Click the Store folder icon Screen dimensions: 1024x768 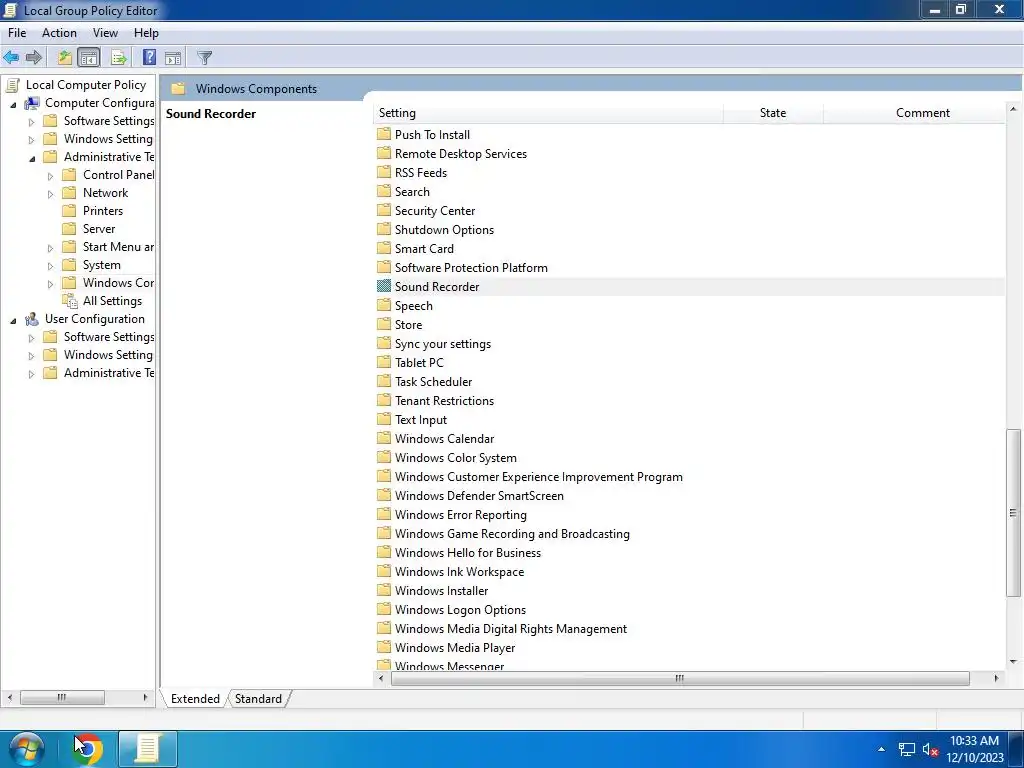coord(384,324)
